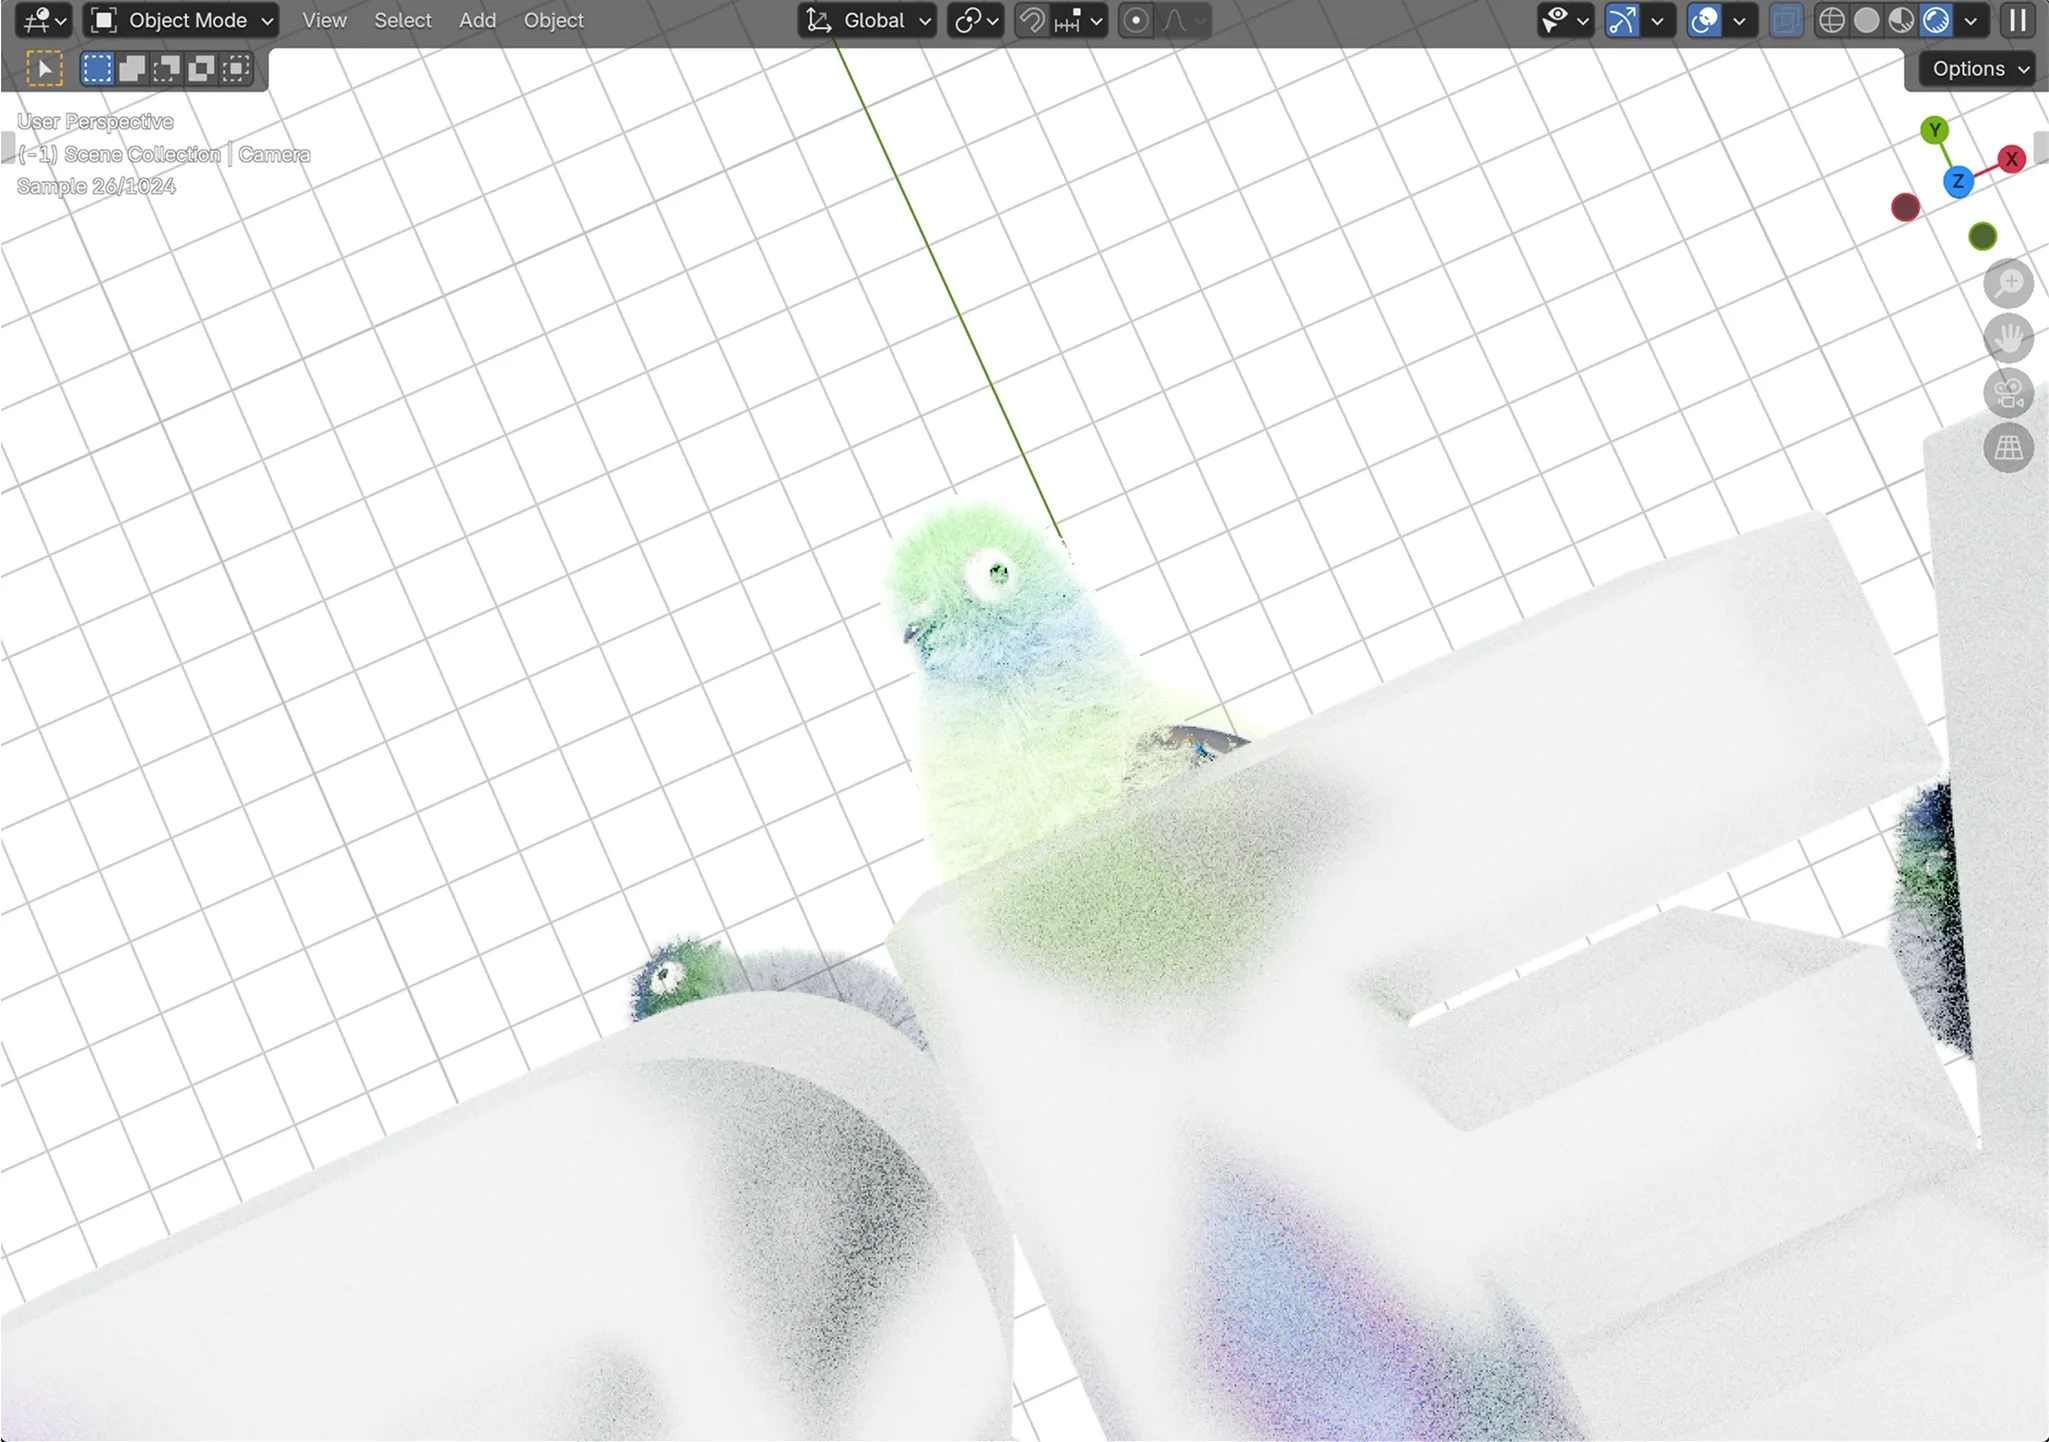The image size is (2049, 1442).
Task: Toggle camera view with camera icon
Action: pos(2008,393)
